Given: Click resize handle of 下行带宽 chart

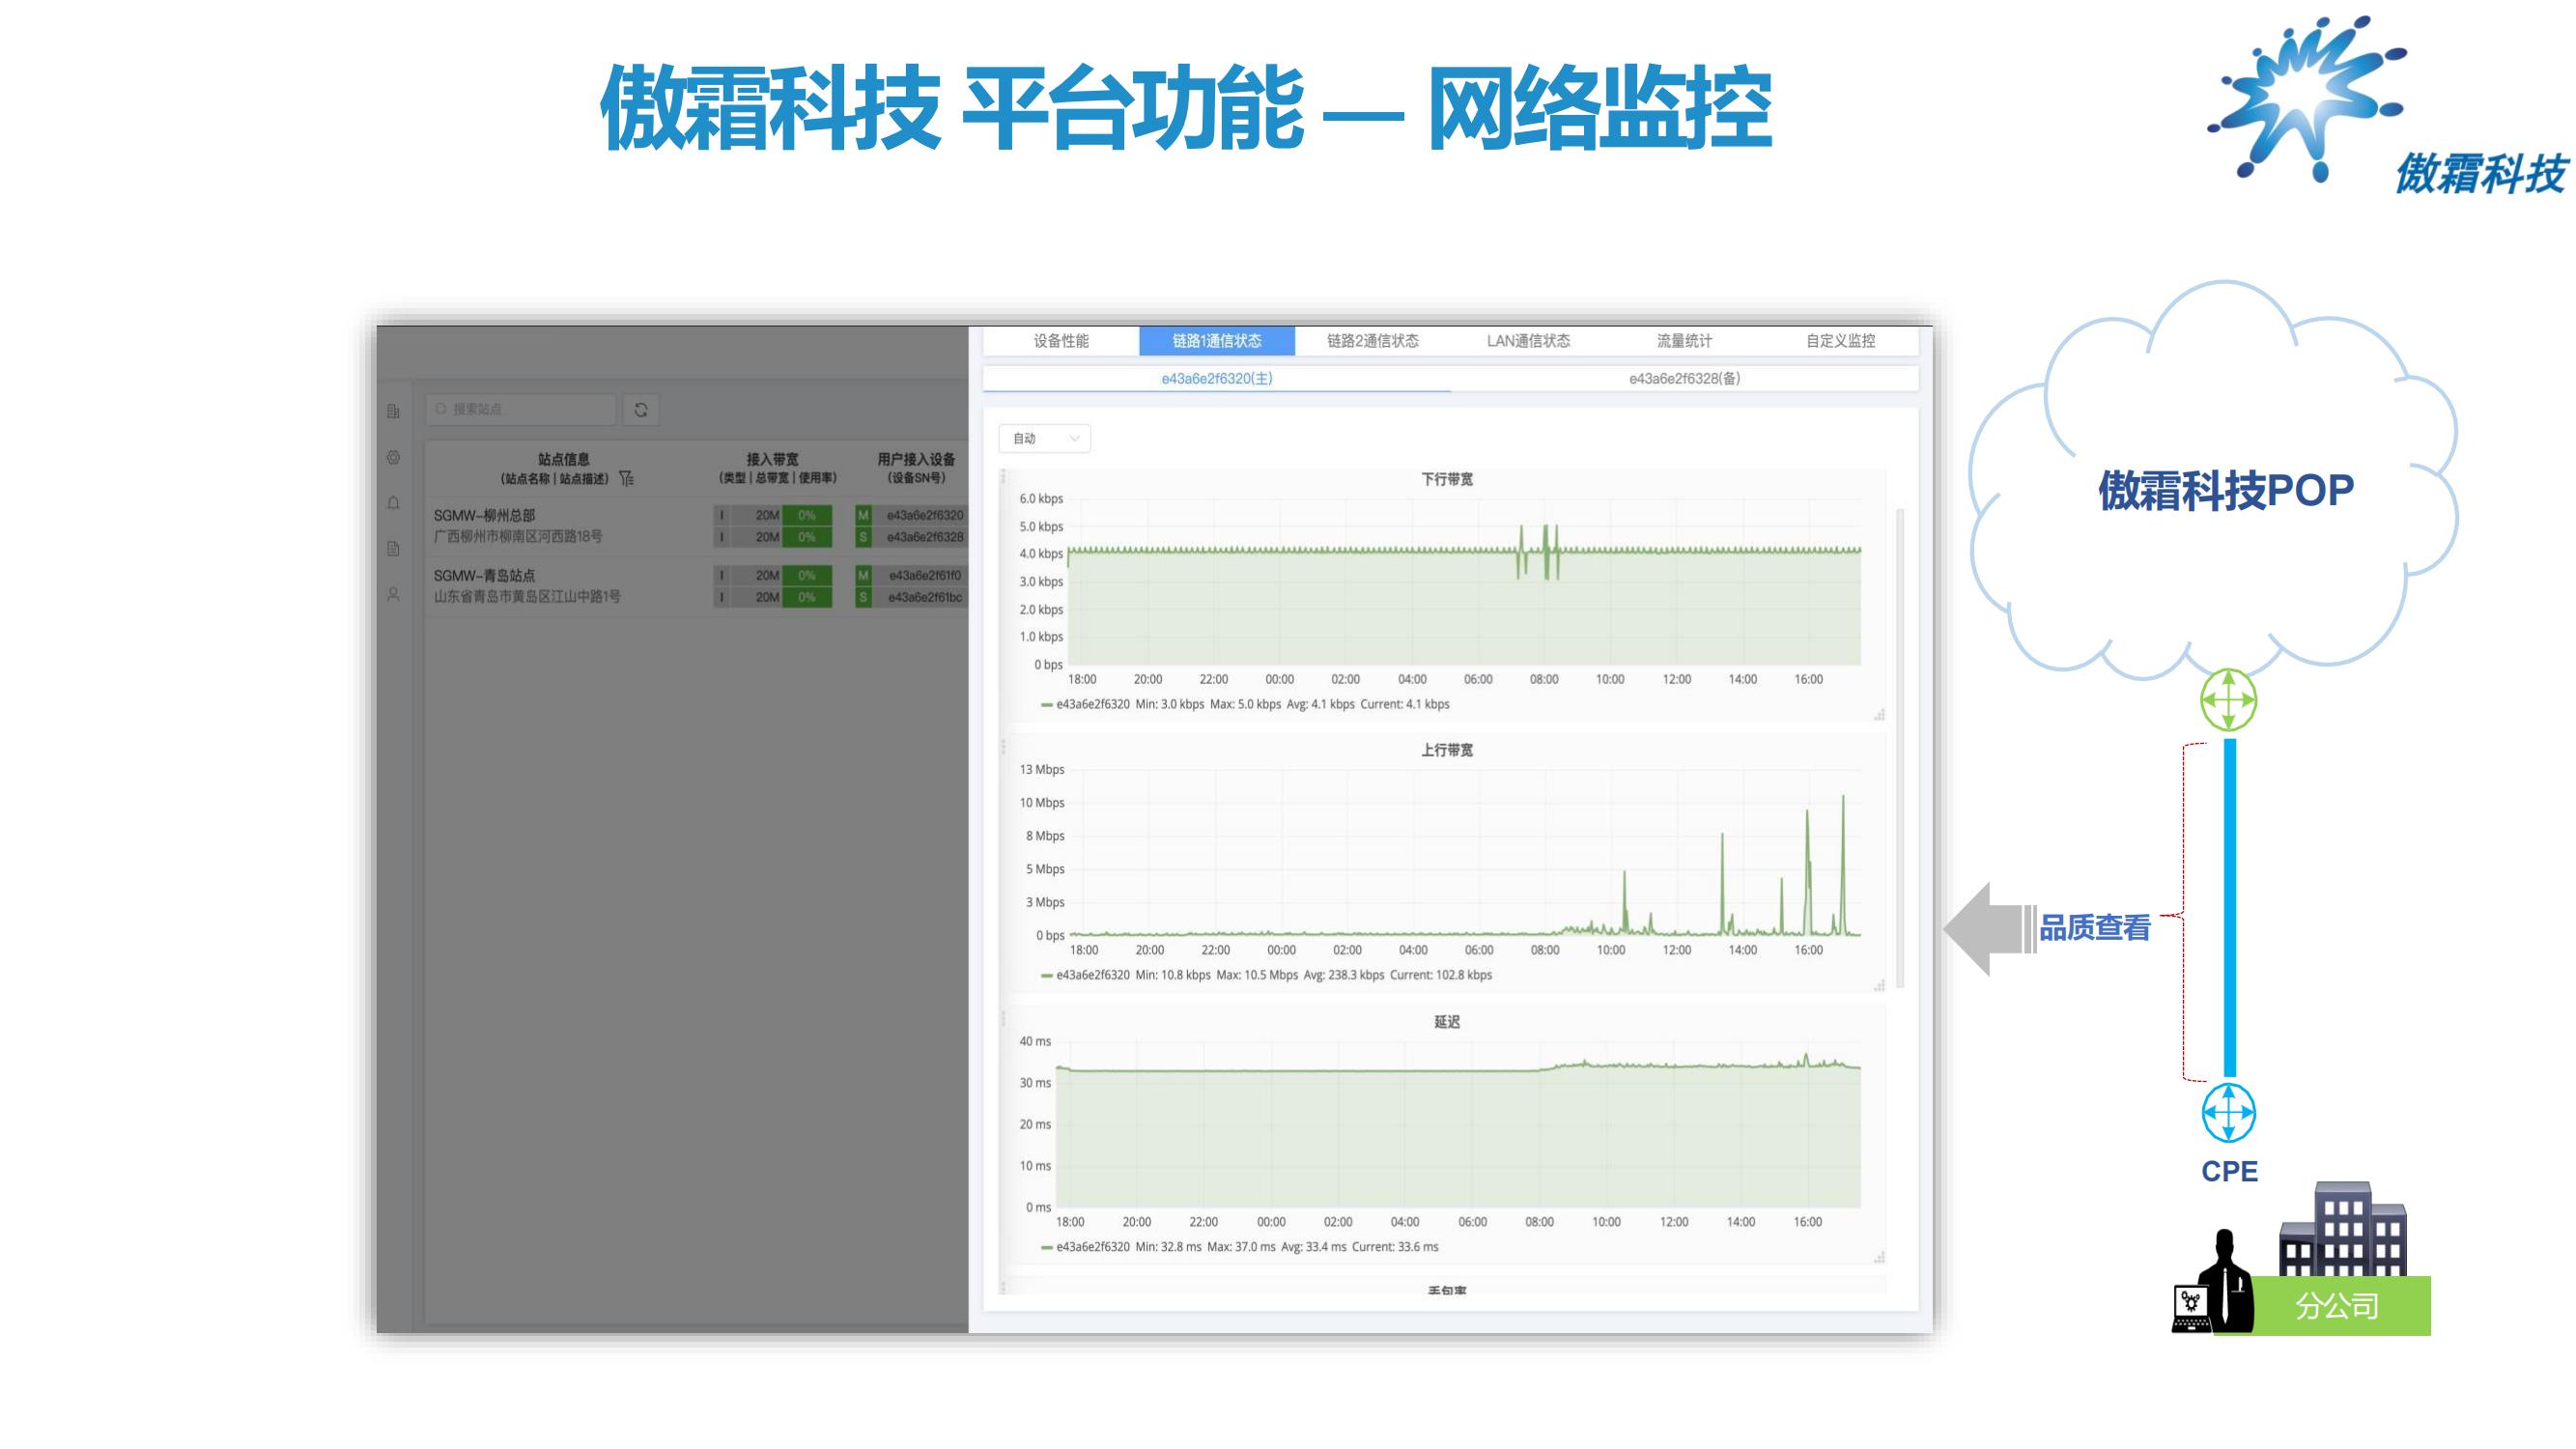Looking at the screenshot, I should point(1879,714).
